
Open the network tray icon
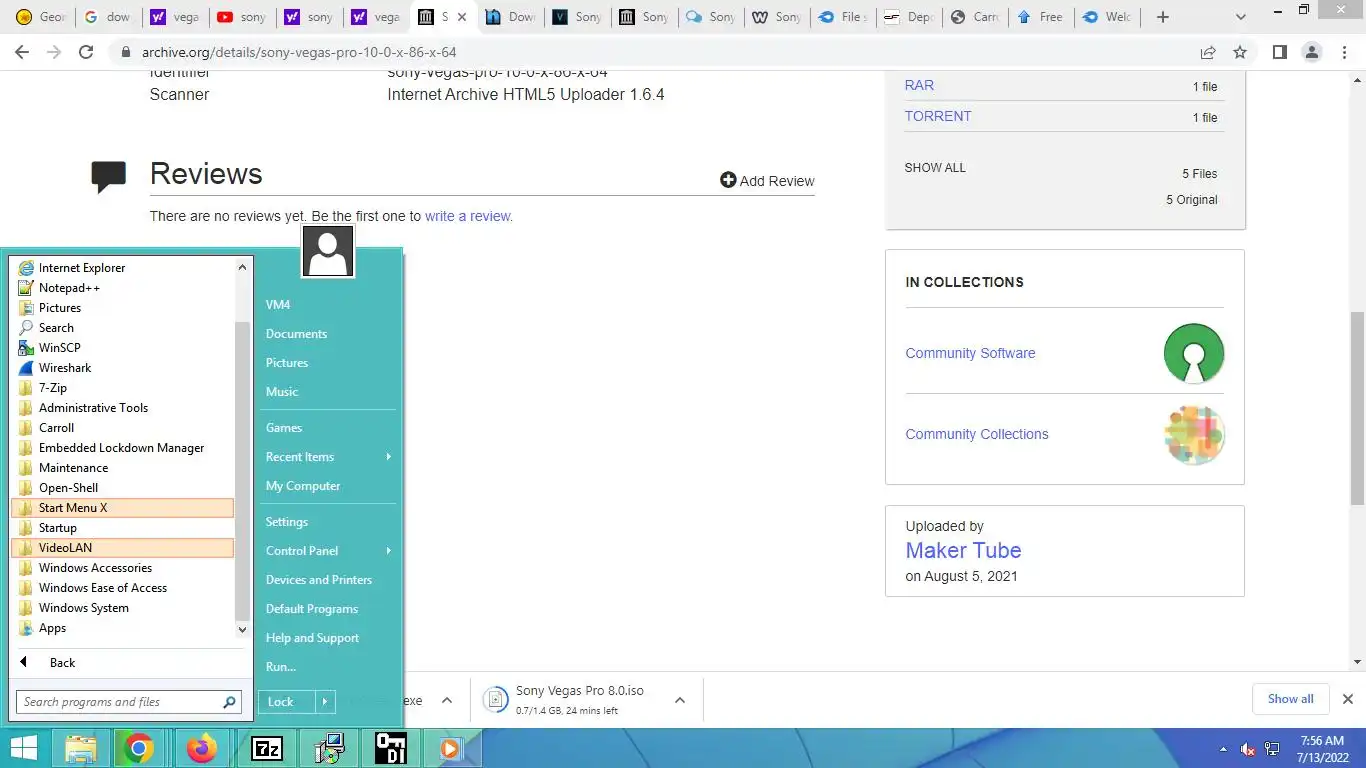[1272, 749]
